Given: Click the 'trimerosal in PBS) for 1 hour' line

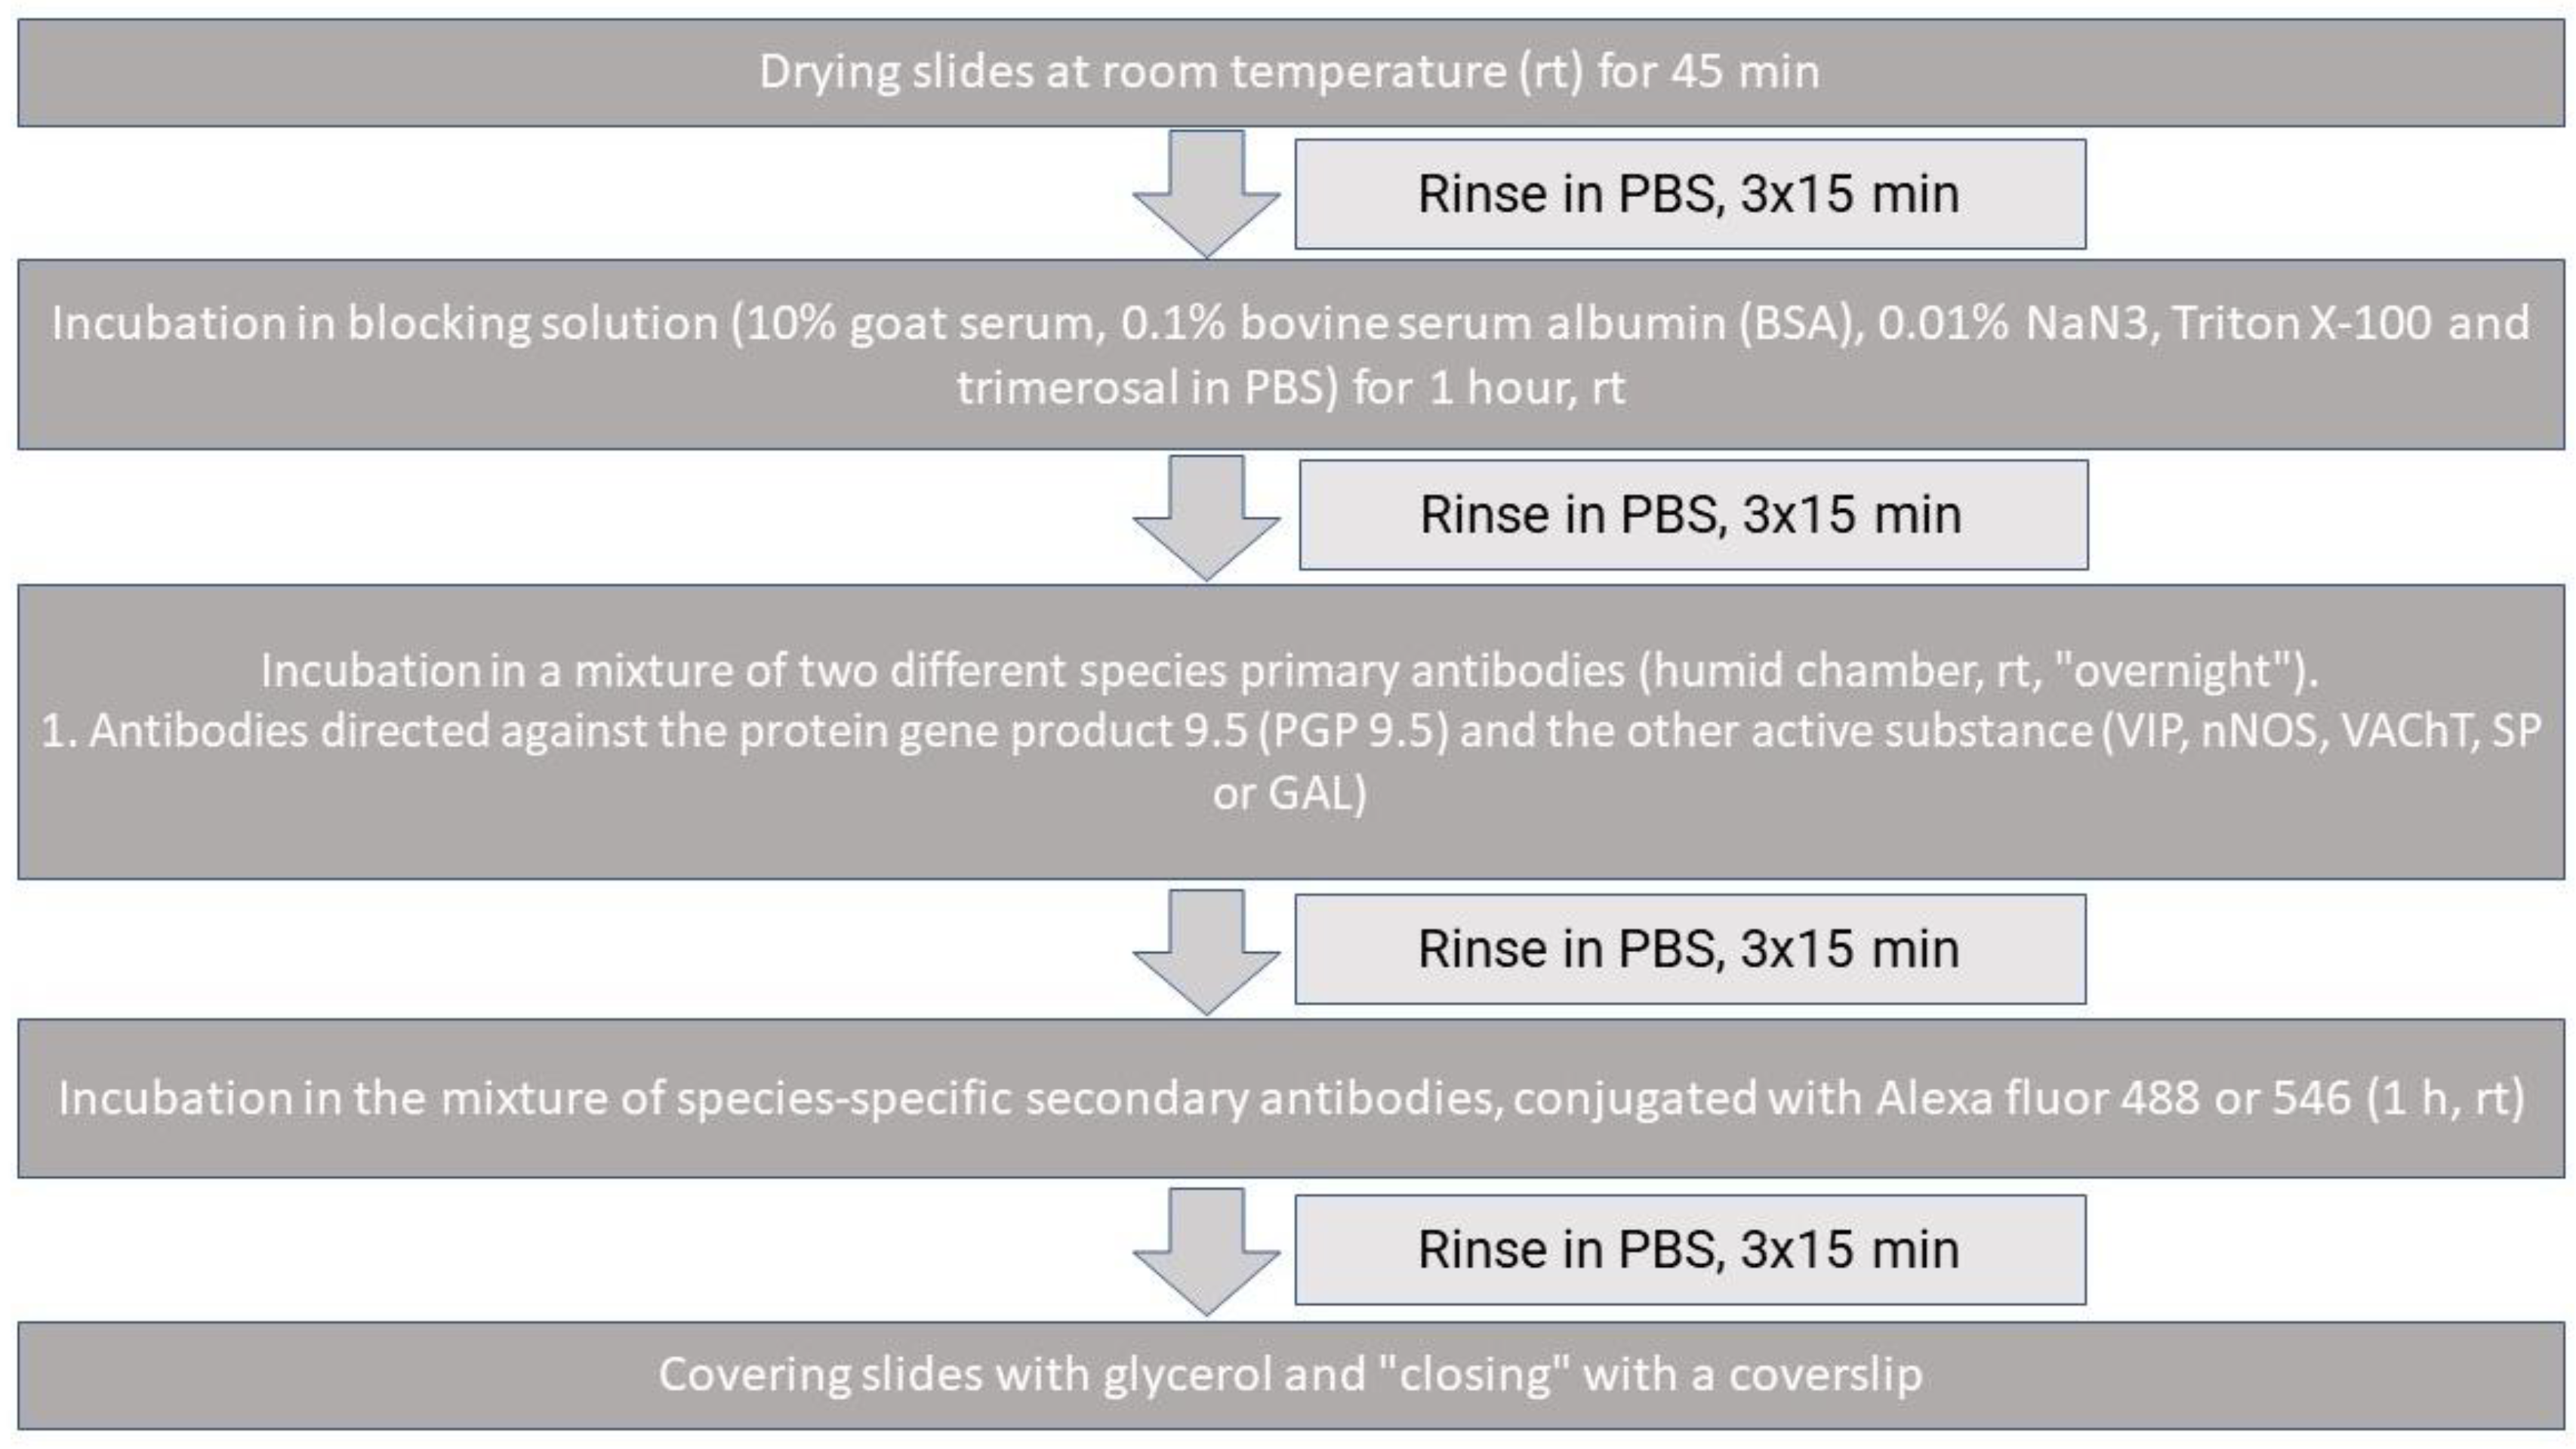Looking at the screenshot, I should tap(1290, 388).
